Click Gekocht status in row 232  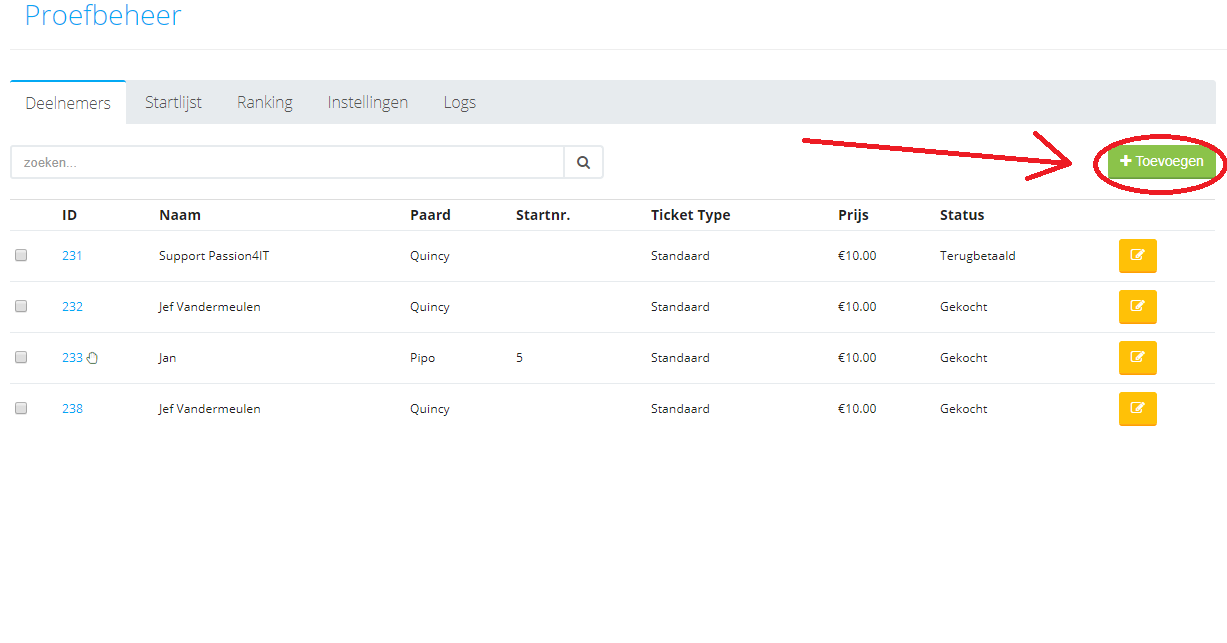click(x=964, y=307)
